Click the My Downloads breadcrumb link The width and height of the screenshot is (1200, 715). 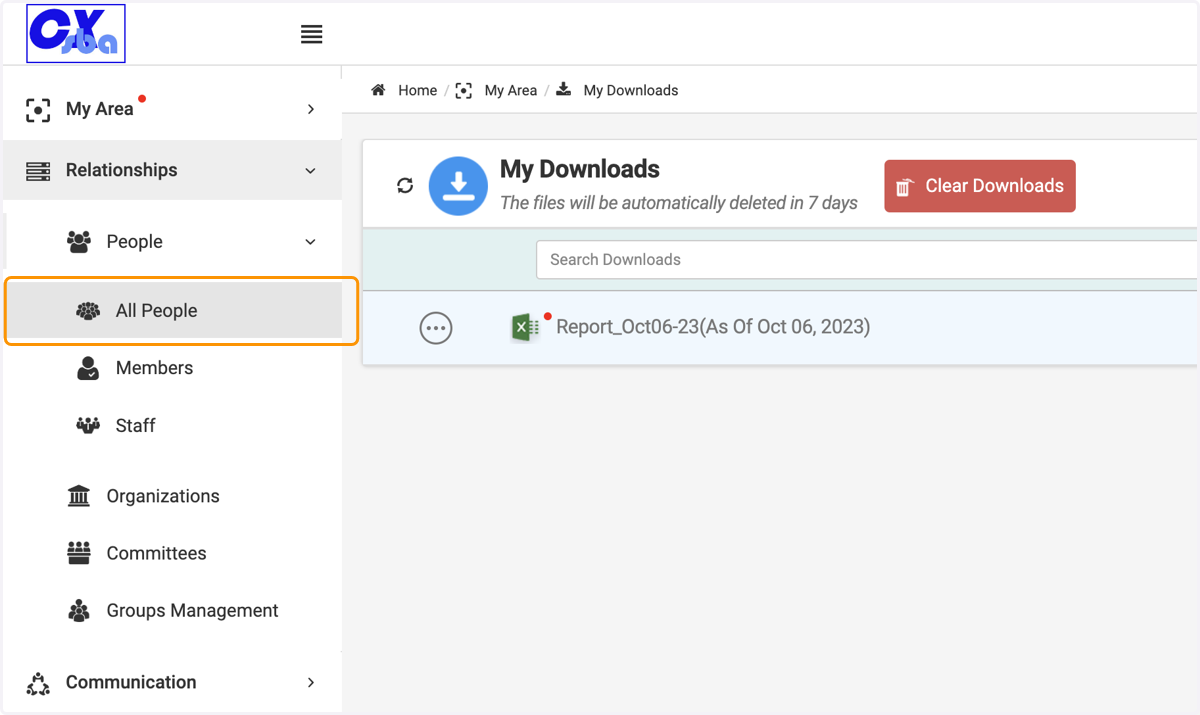[x=631, y=90]
